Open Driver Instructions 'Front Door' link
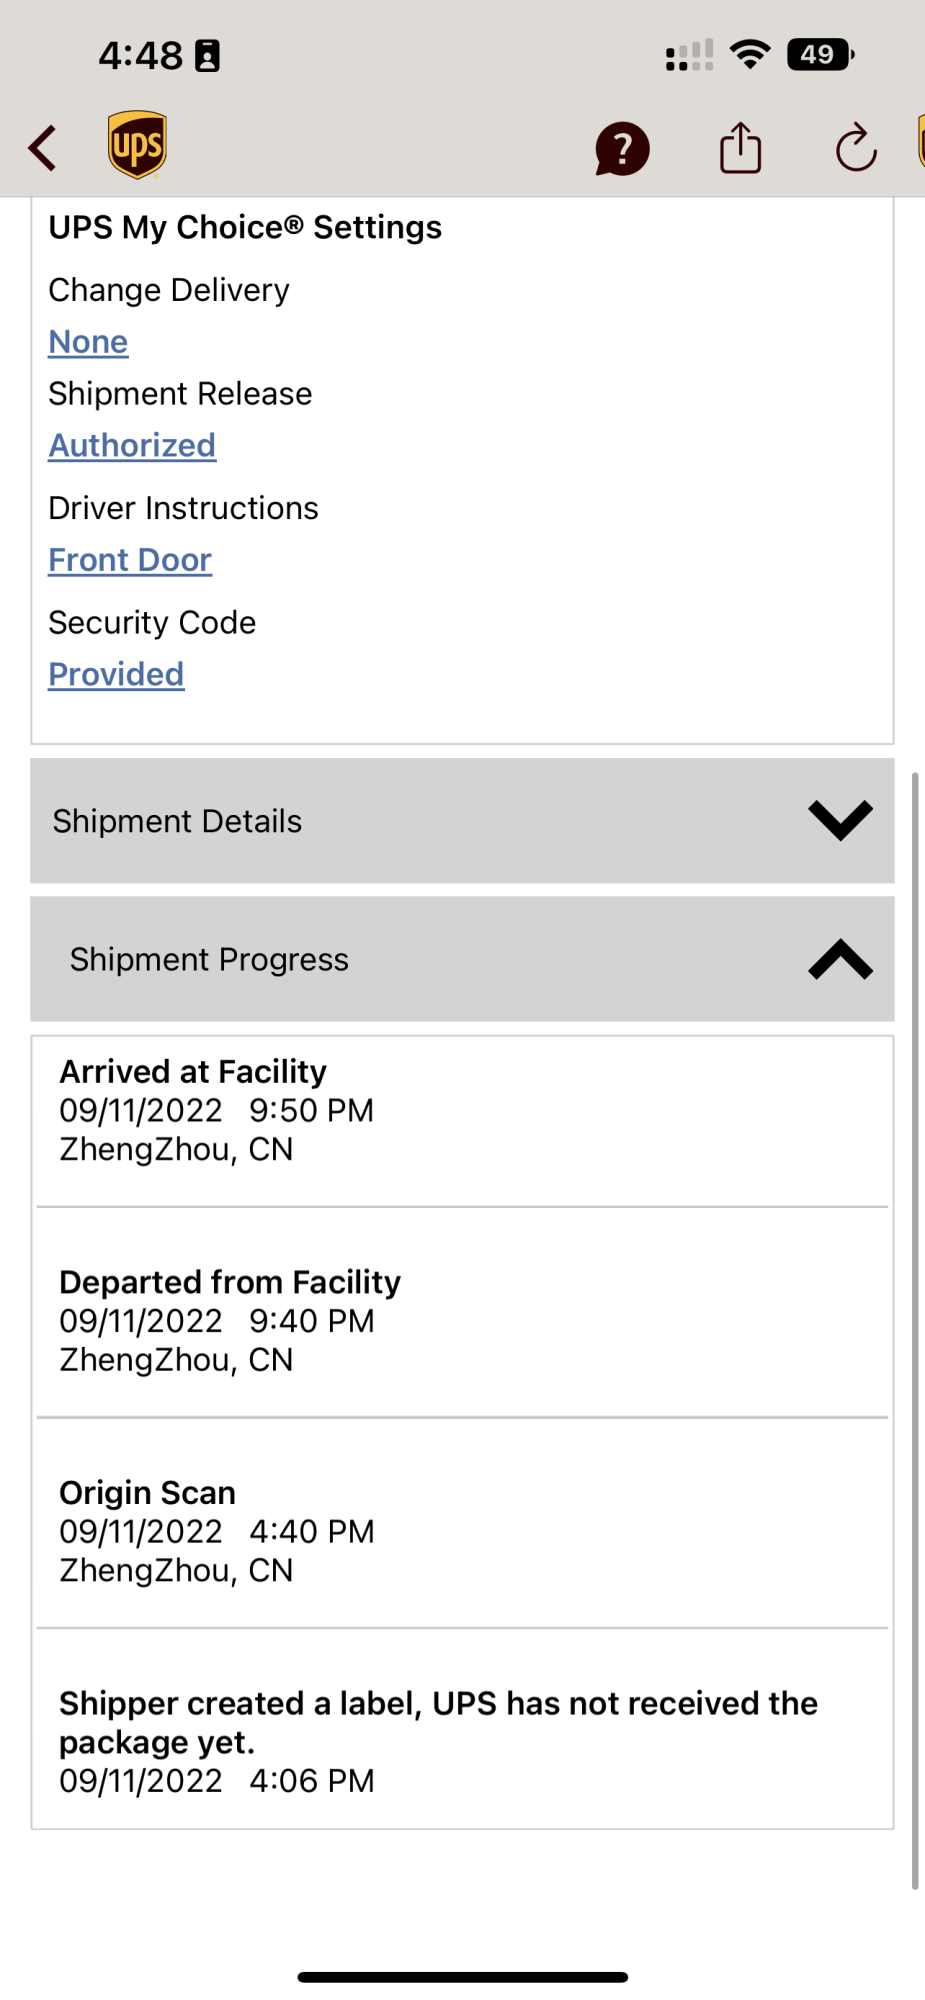 click(130, 560)
